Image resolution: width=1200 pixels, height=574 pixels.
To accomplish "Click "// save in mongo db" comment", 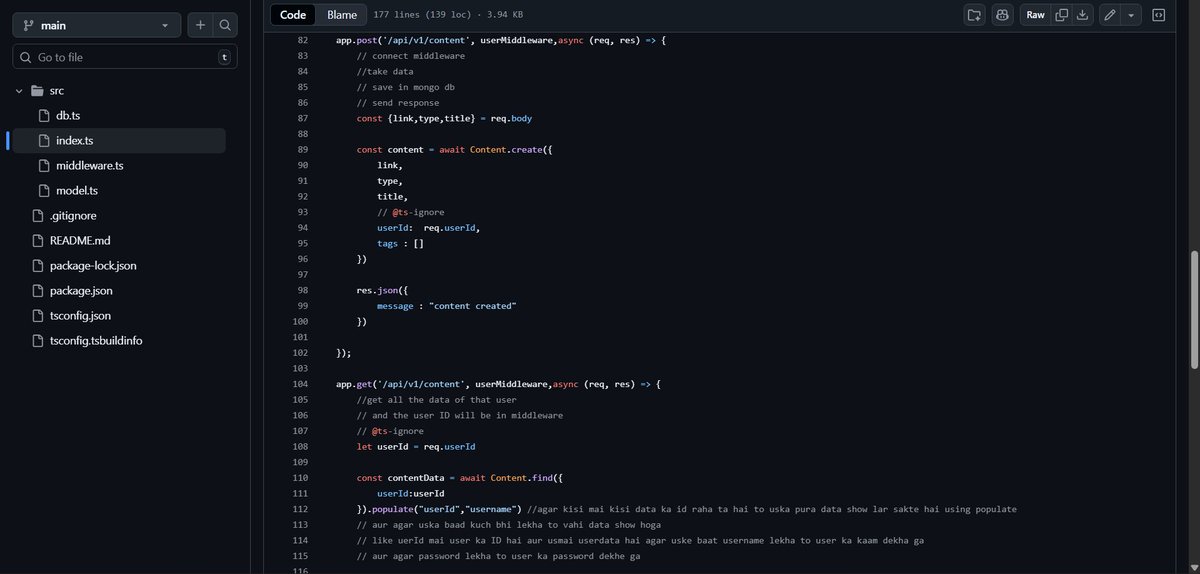I will (x=406, y=87).
